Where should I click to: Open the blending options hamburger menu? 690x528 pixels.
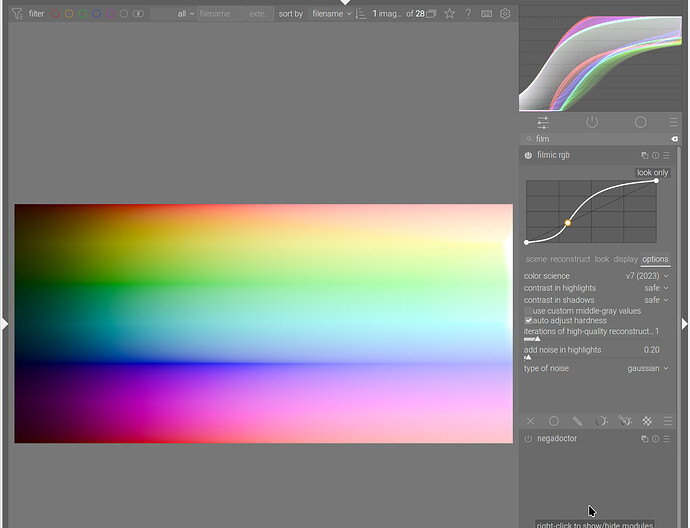(x=668, y=421)
